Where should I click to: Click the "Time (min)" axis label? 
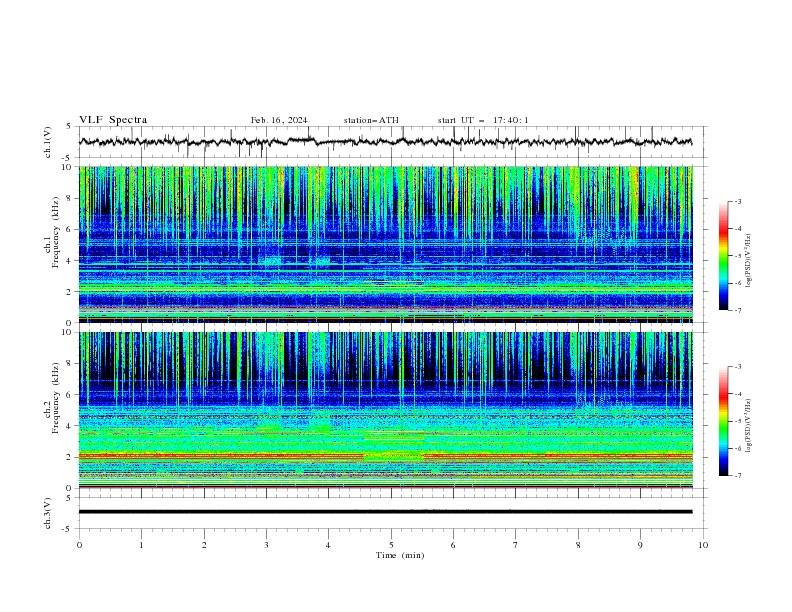coord(400,555)
